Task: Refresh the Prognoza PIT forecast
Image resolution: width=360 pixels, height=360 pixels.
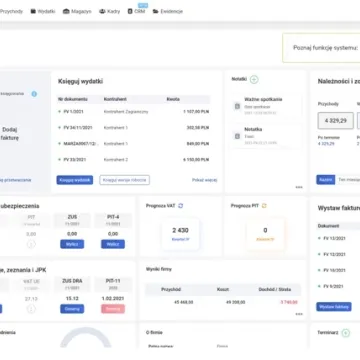Action: pyautogui.click(x=264, y=206)
